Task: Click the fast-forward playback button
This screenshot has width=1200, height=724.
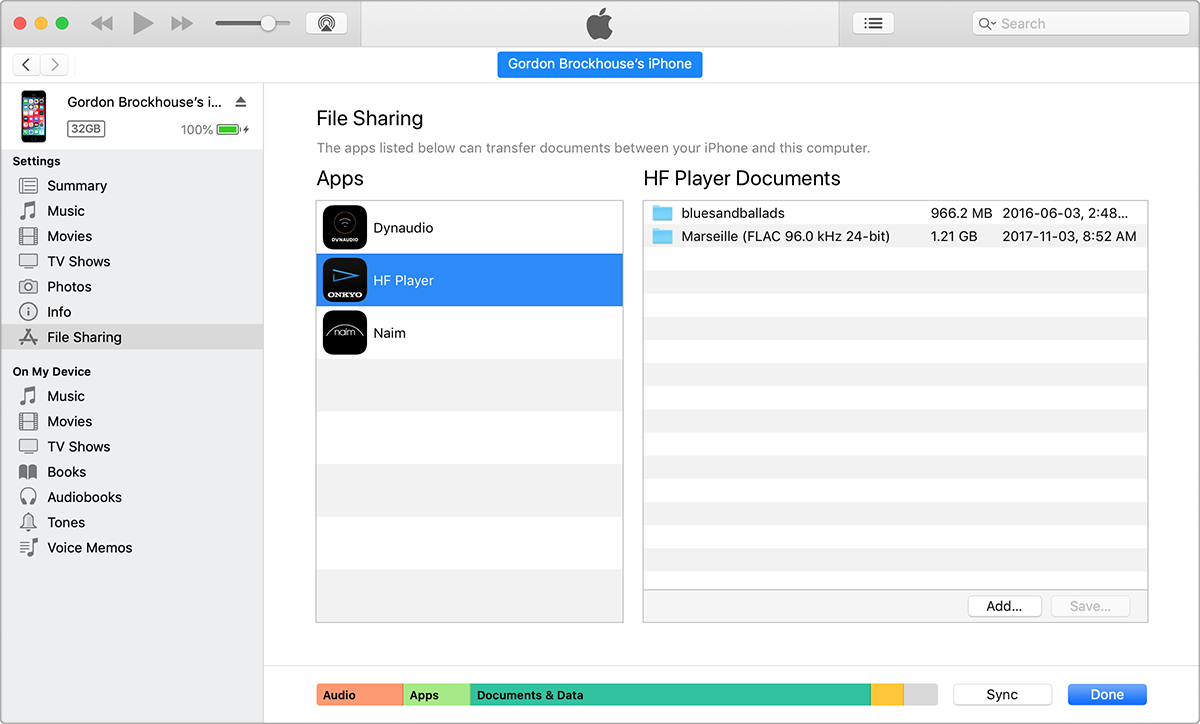Action: pyautogui.click(x=181, y=23)
